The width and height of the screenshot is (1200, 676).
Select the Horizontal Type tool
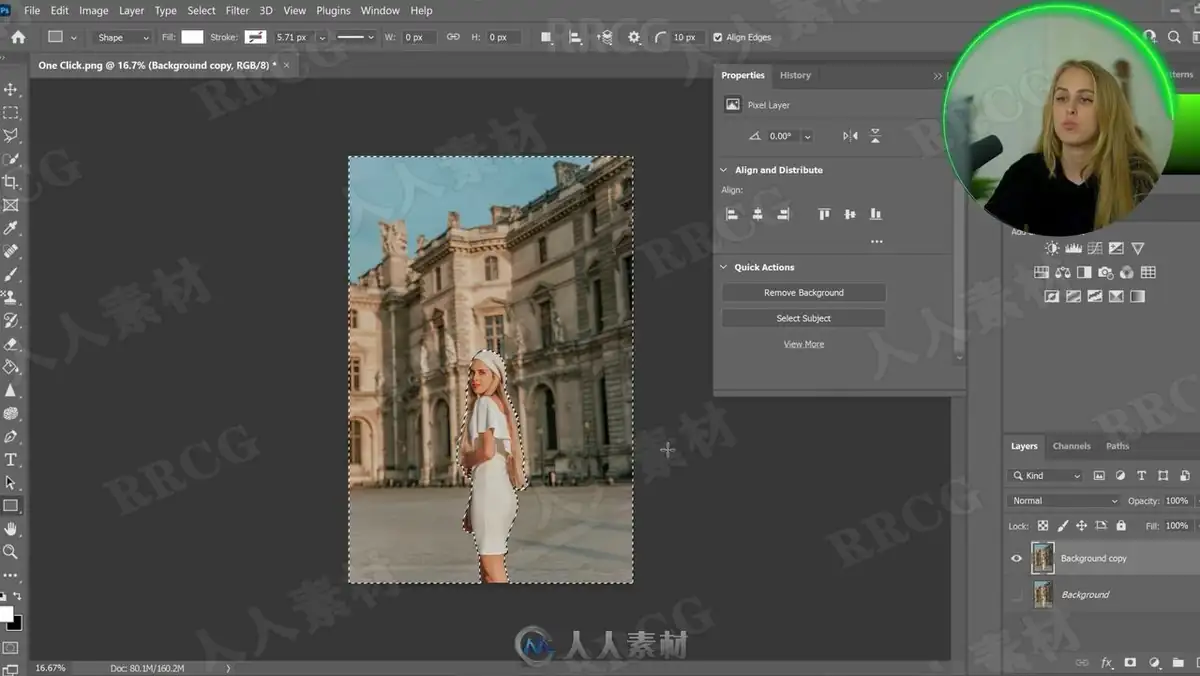pos(11,460)
